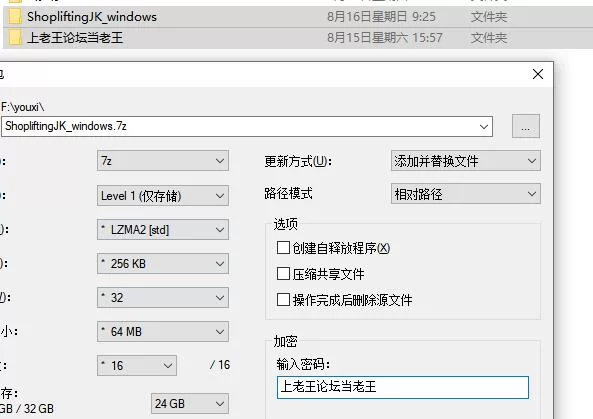This screenshot has width=593, height=419.
Task: Open the 64 MB solid block dropdown
Action: pos(163,332)
